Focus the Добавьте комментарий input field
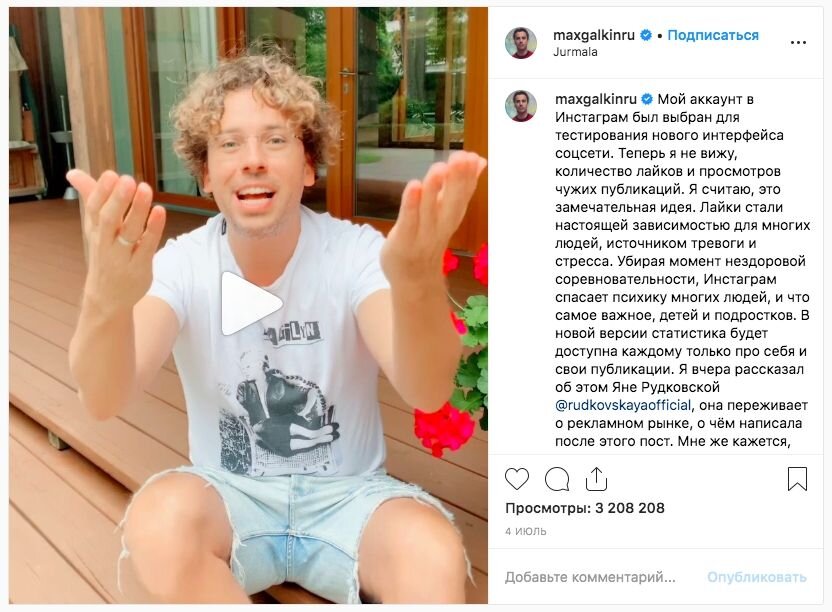This screenshot has height=612, width=832. tap(590, 577)
